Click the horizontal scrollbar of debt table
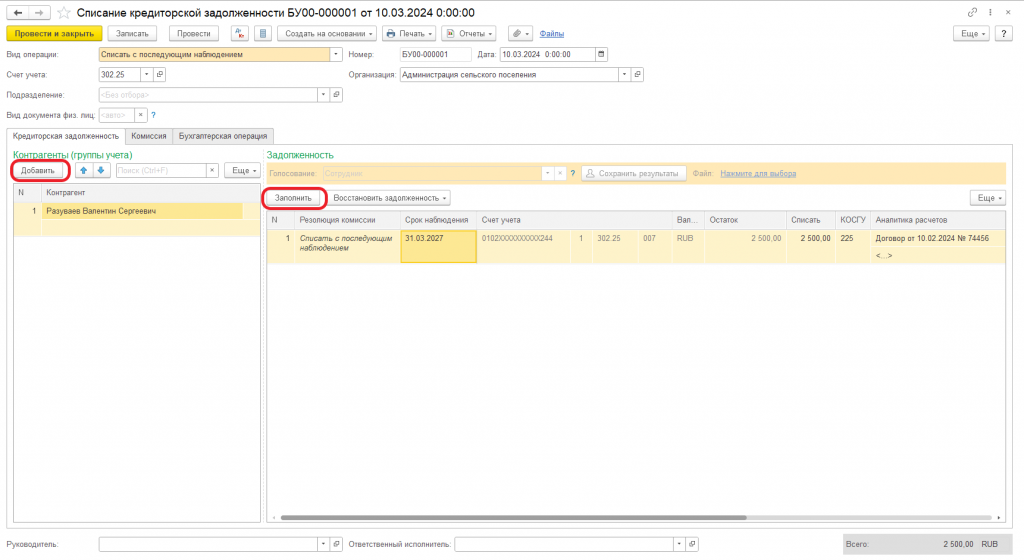1024x560 pixels. pyautogui.click(x=513, y=518)
